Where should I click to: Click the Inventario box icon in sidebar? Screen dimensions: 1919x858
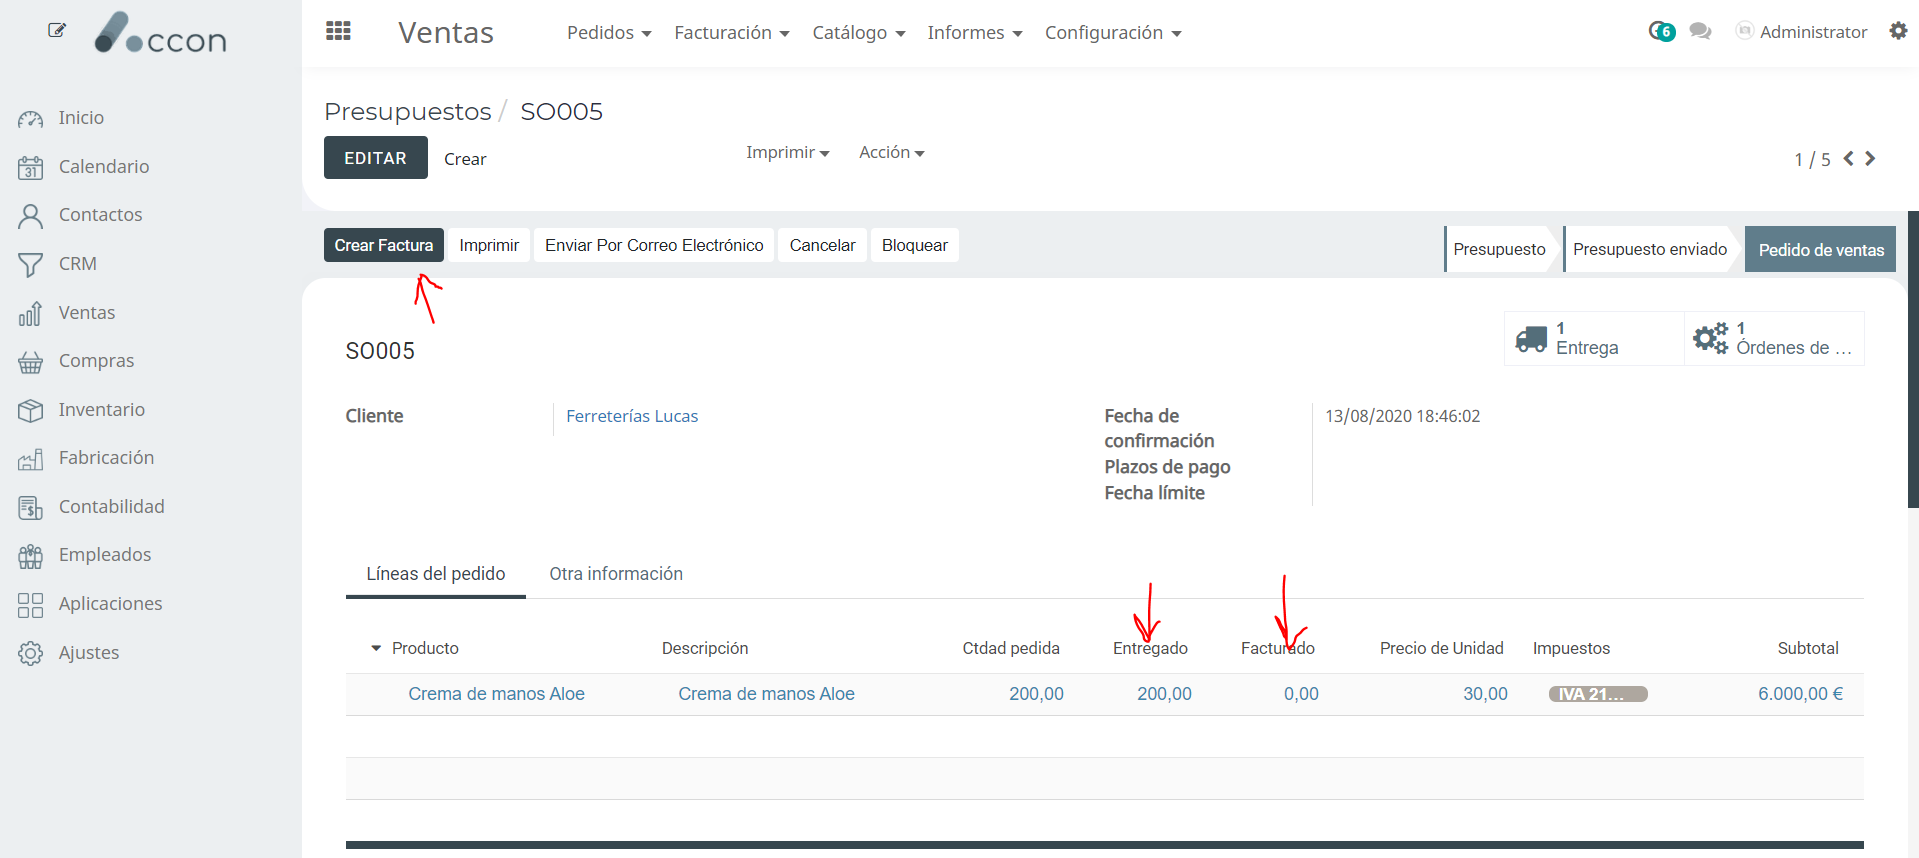point(30,410)
